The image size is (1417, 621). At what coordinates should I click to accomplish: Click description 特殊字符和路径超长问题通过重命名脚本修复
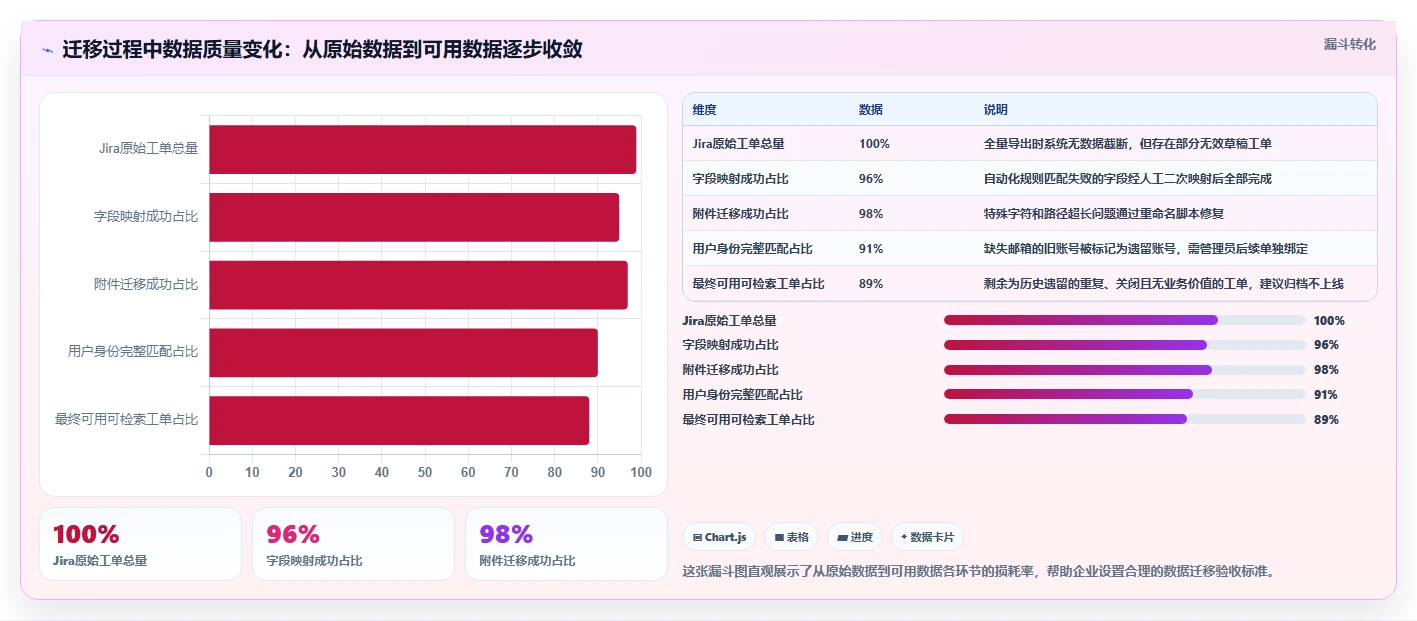pyautogui.click(x=1104, y=214)
